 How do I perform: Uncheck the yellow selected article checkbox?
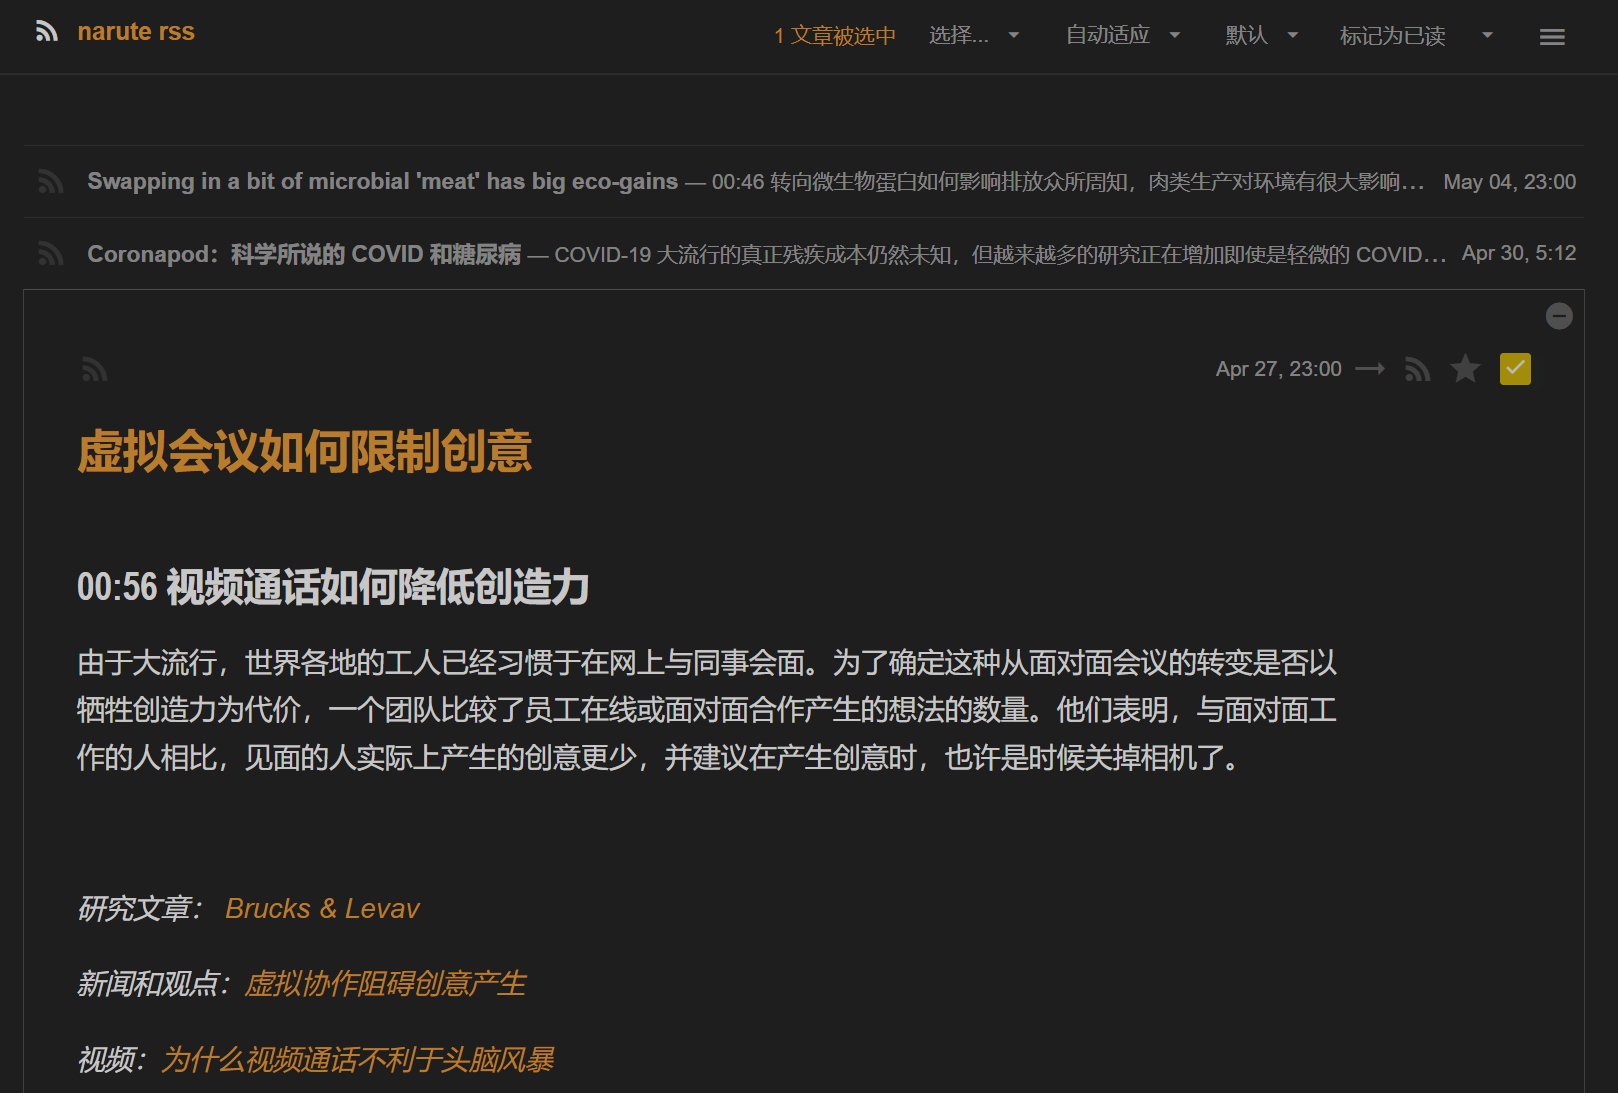coord(1515,369)
